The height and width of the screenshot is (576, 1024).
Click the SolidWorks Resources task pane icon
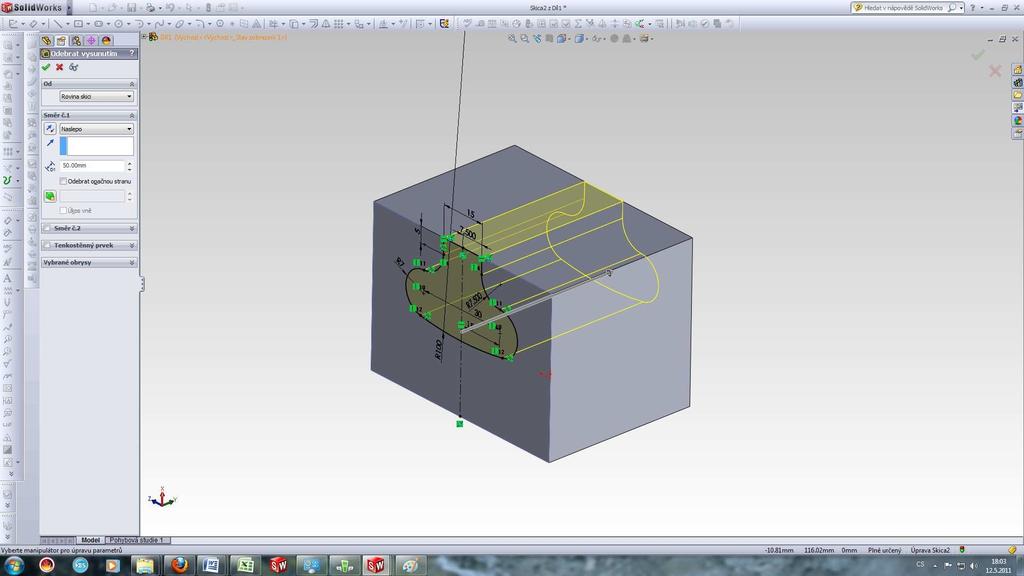point(1017,69)
